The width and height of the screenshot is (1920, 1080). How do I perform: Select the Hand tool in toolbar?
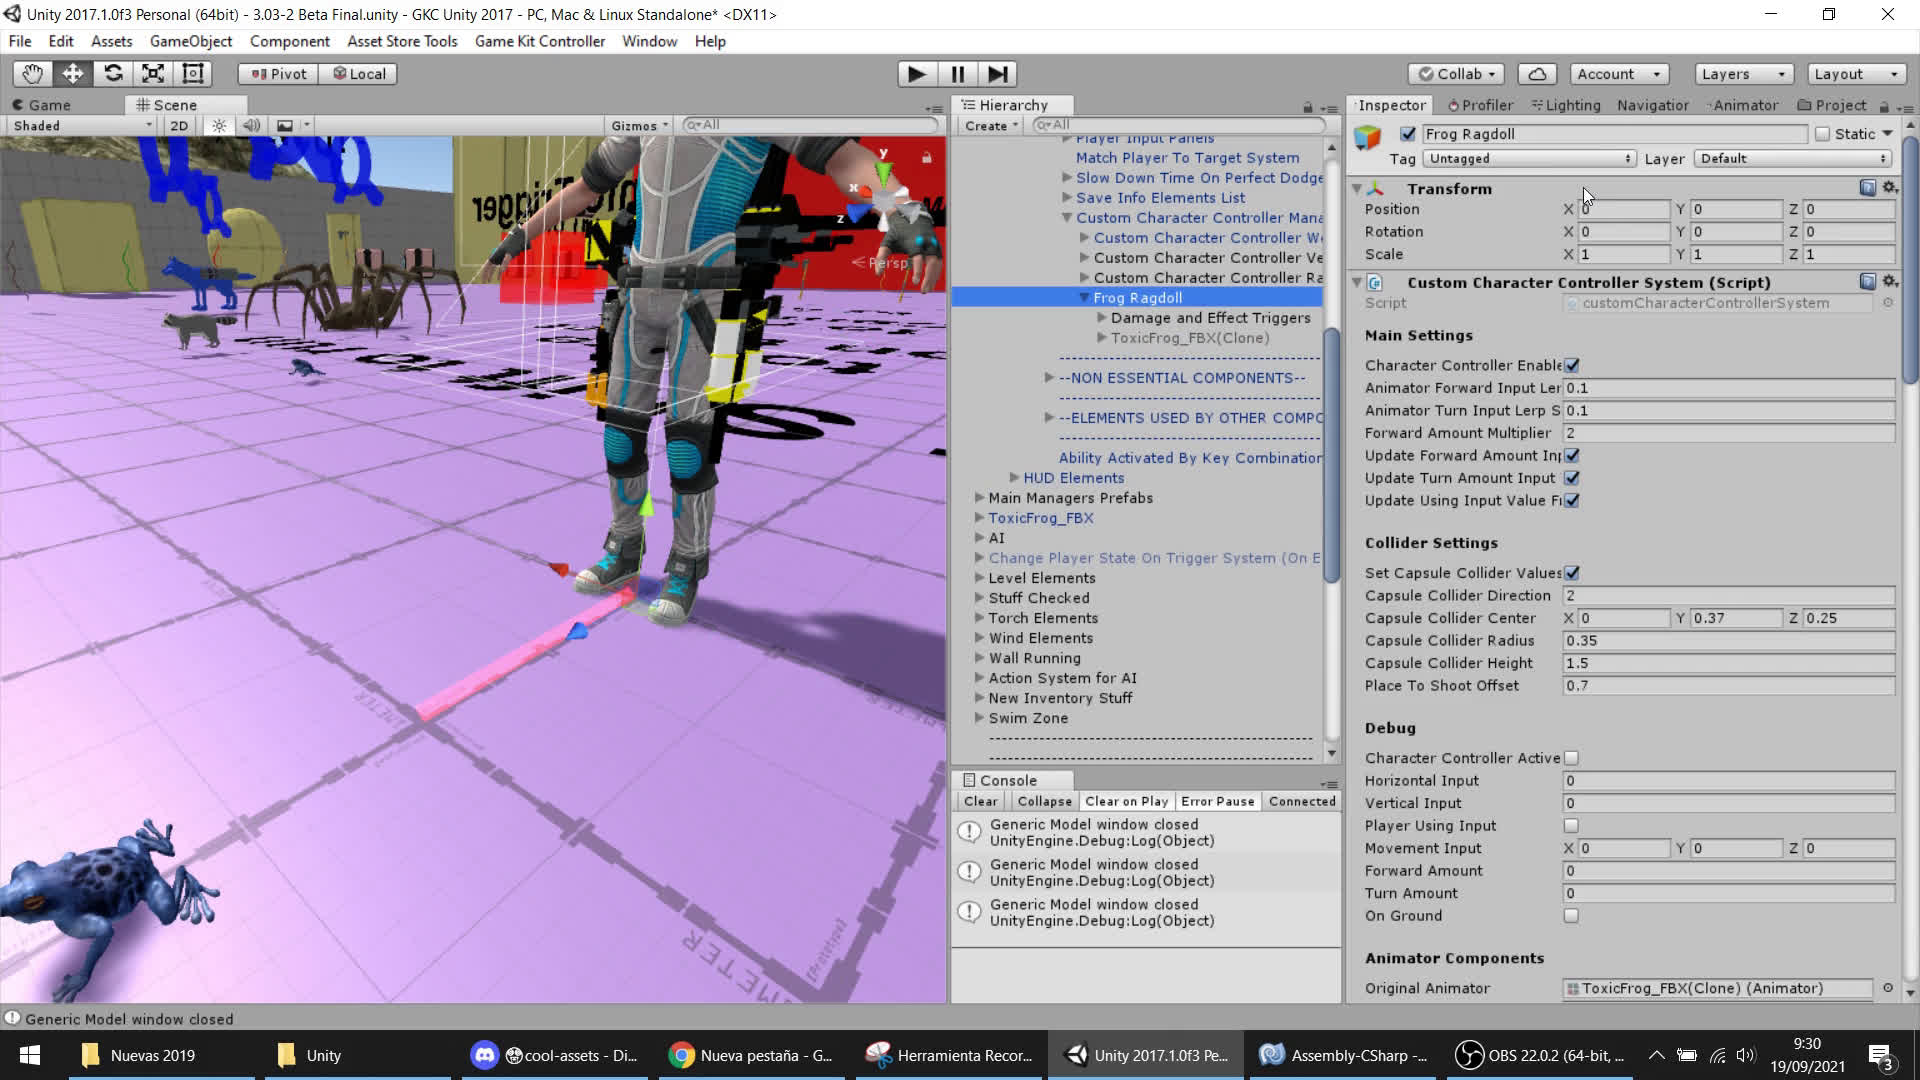click(32, 74)
